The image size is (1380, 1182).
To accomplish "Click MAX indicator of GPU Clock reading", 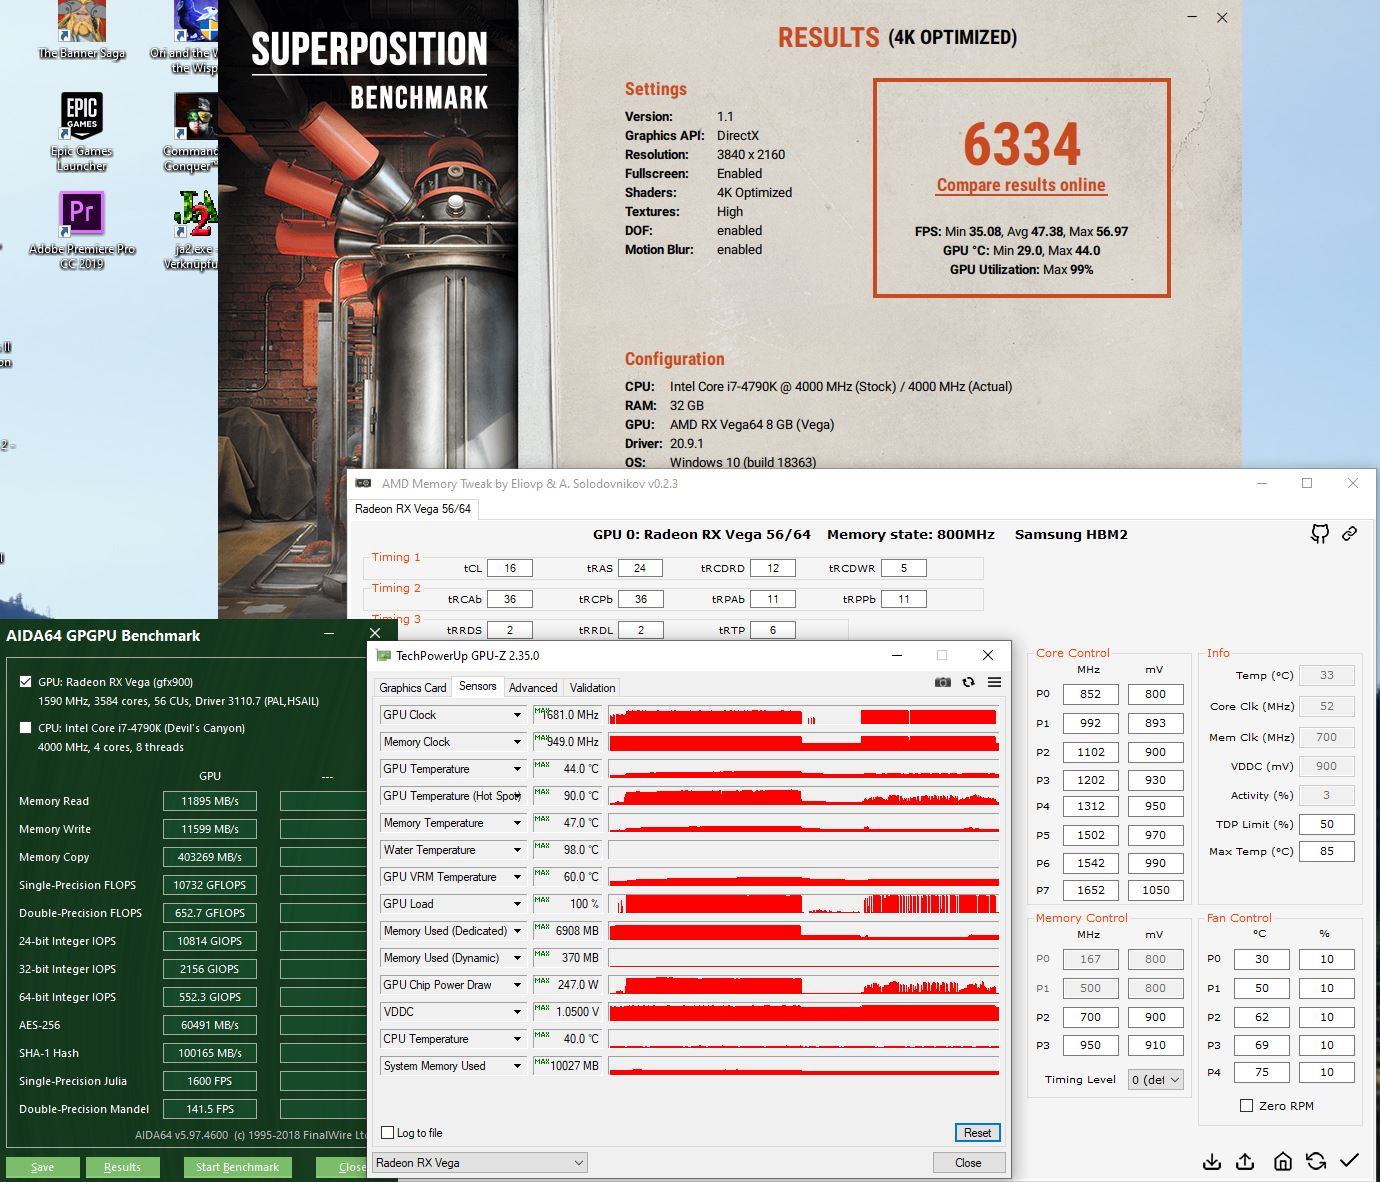I will tap(542, 711).
